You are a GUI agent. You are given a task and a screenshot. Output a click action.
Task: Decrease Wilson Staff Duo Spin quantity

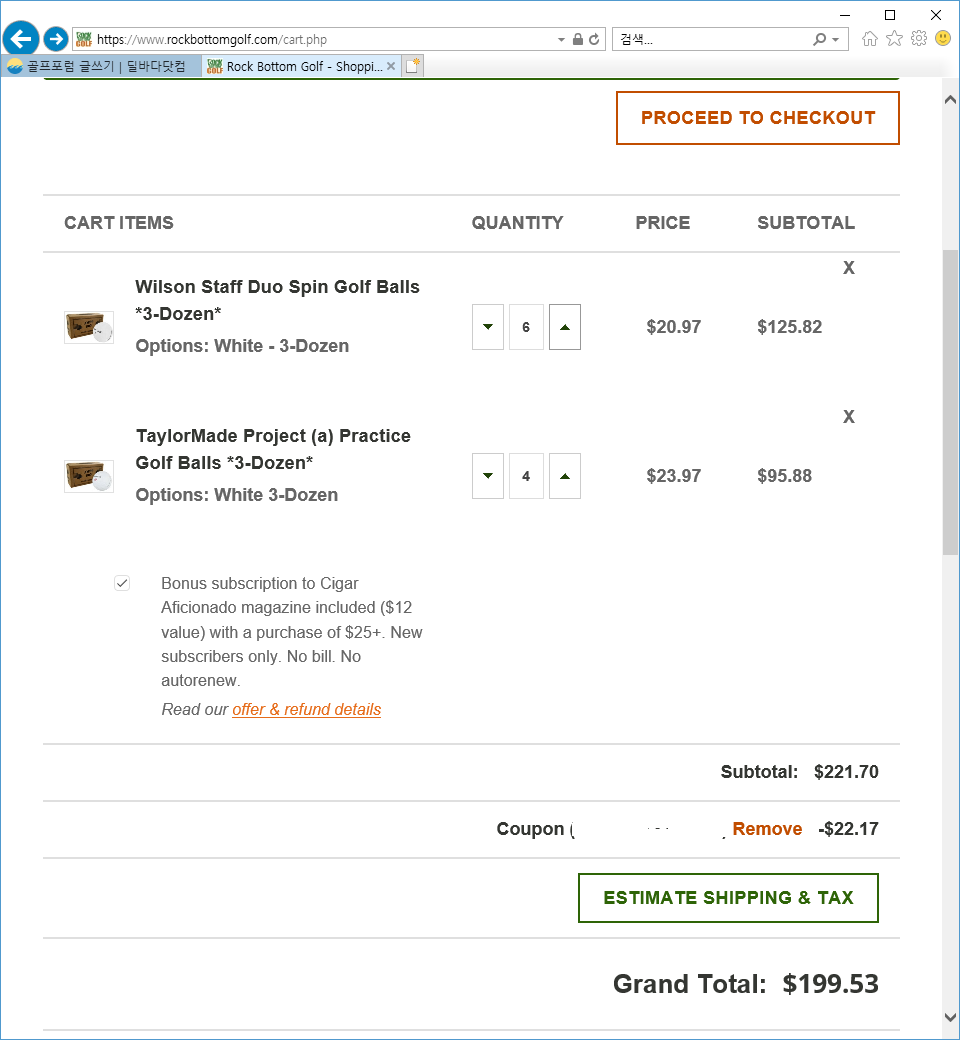pyautogui.click(x=488, y=327)
